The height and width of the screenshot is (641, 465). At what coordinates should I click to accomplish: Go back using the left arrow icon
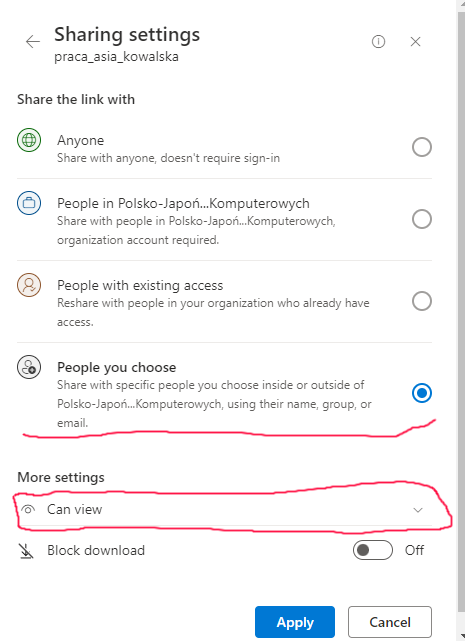pyautogui.click(x=33, y=41)
